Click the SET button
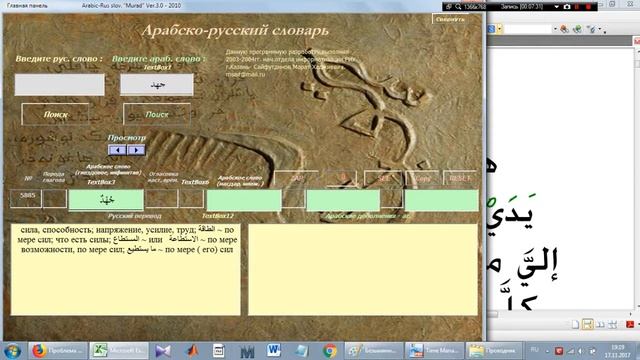Viewport: 640px width, 360px height. click(x=383, y=178)
